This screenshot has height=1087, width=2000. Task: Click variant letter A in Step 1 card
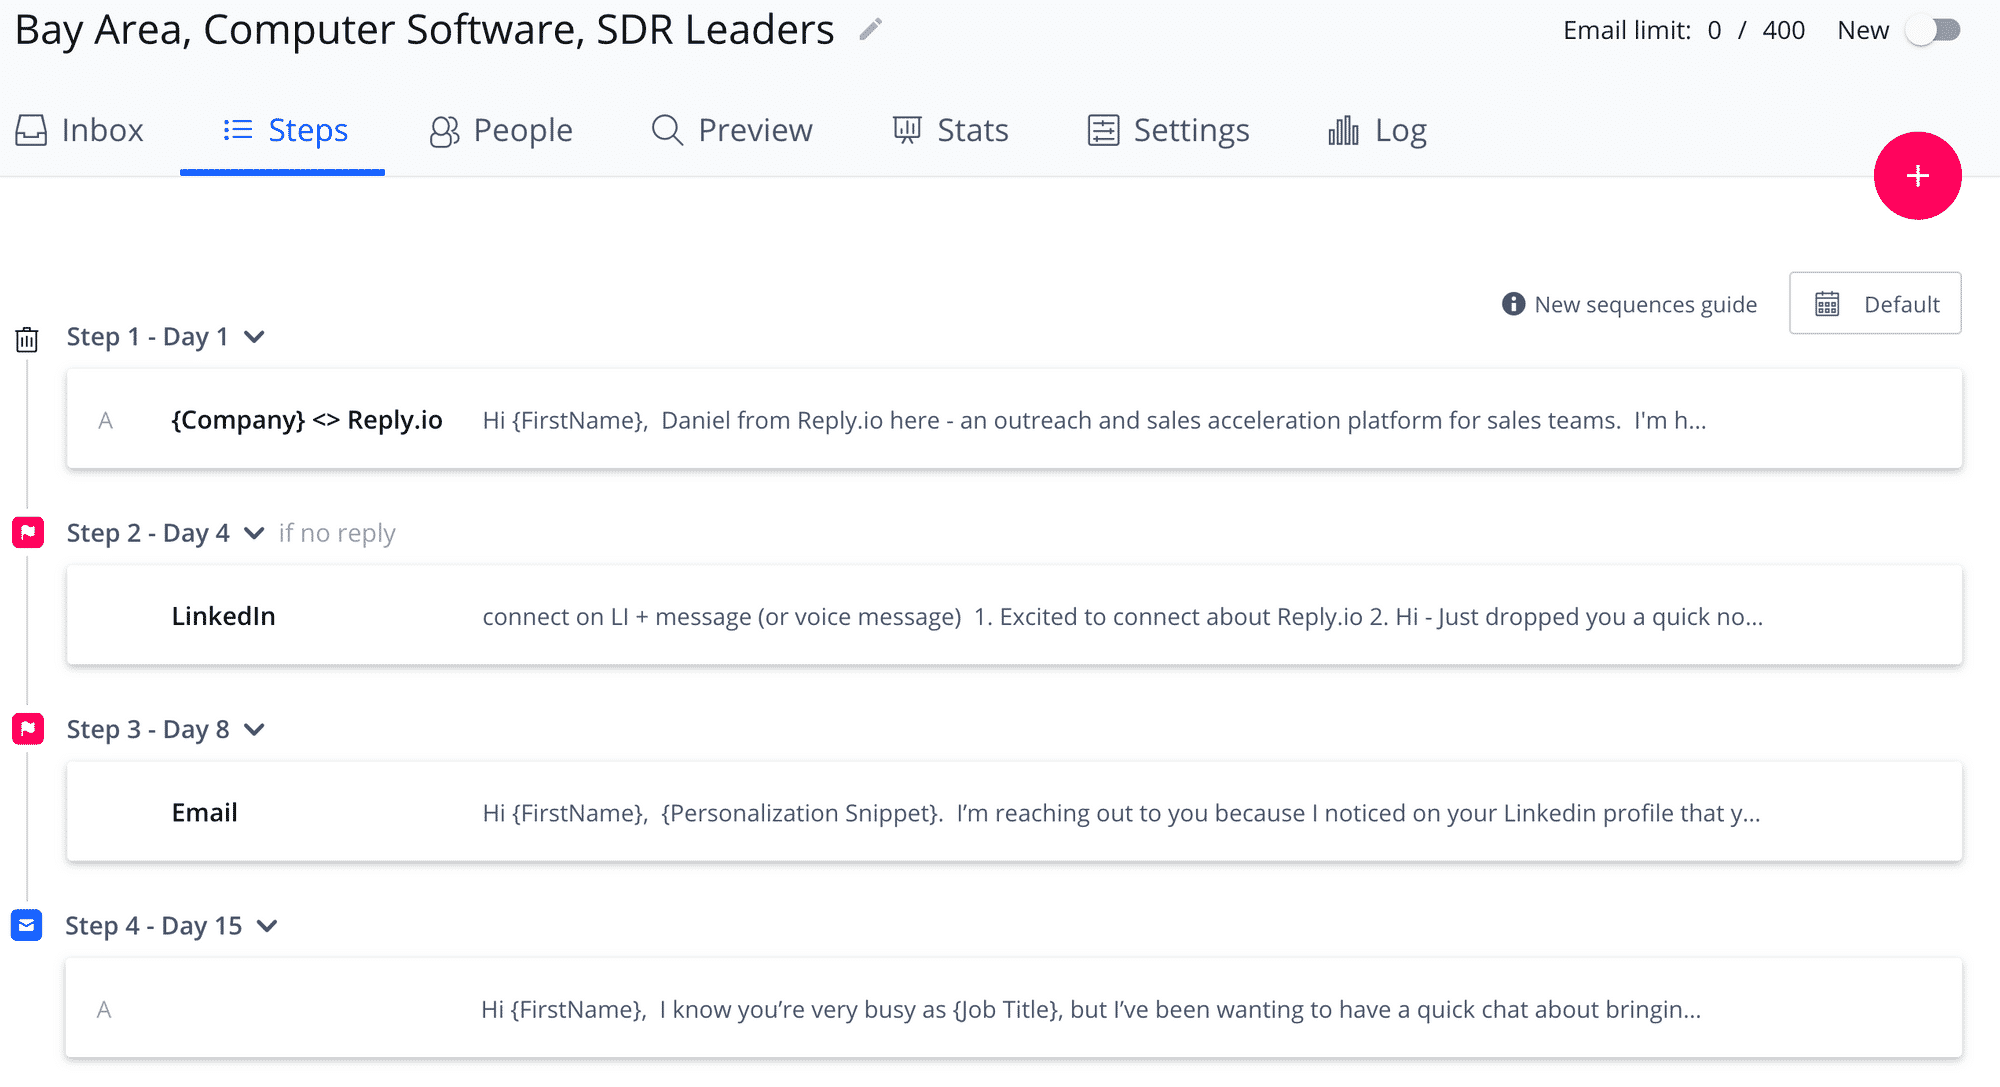(105, 421)
